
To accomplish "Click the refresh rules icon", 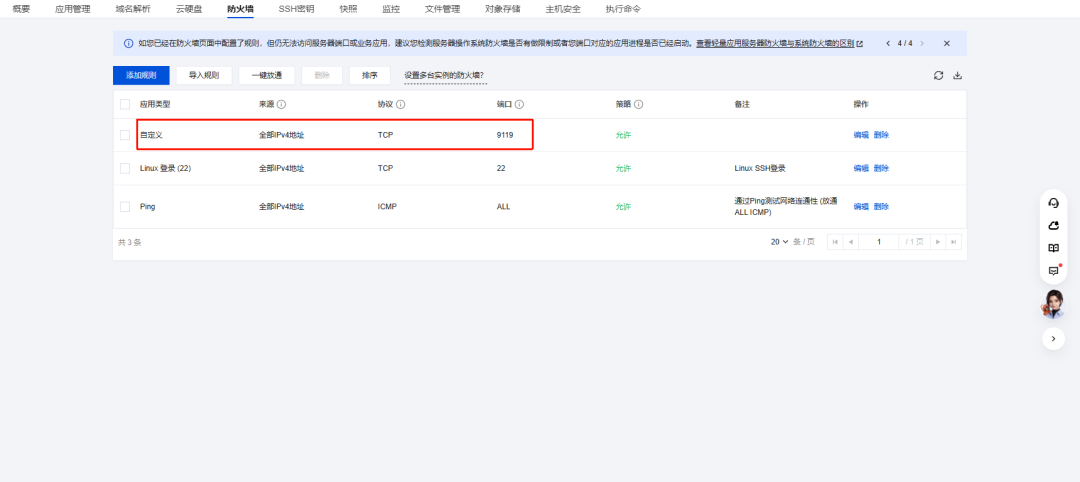I will click(938, 76).
